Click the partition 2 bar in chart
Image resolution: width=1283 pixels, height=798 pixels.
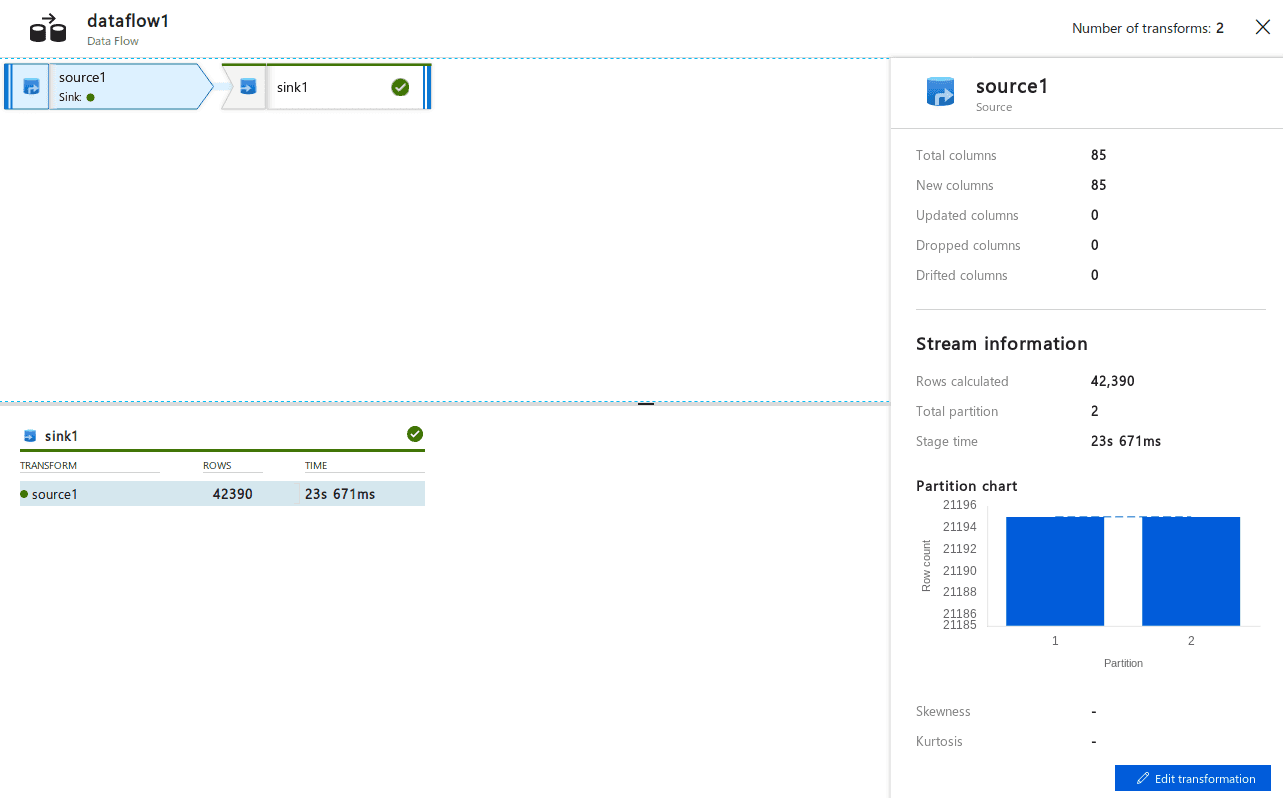click(1191, 571)
